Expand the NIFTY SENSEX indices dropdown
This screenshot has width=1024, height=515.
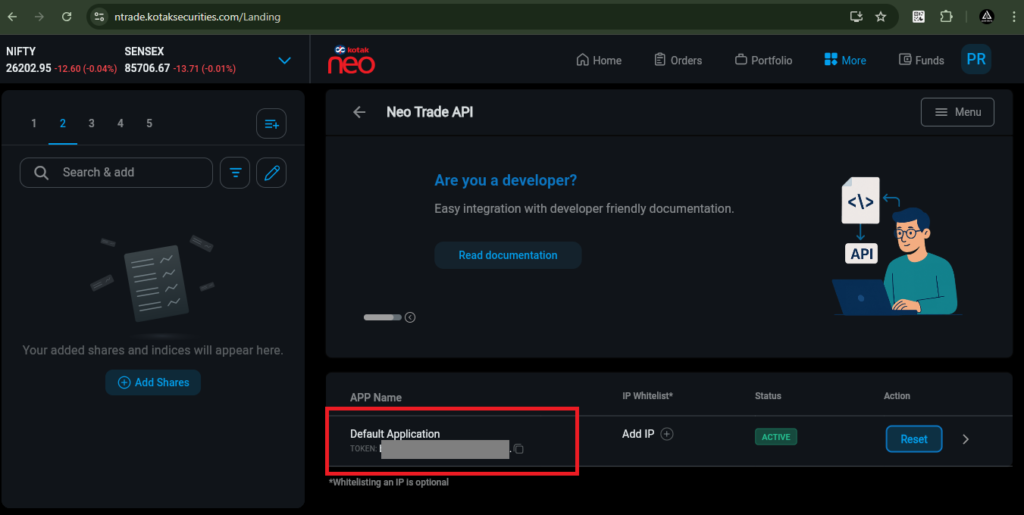(285, 60)
